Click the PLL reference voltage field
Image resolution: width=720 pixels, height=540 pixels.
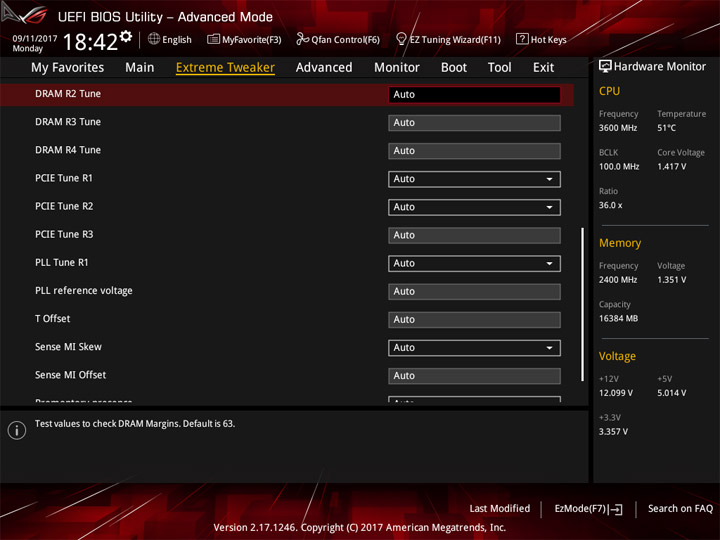(474, 292)
